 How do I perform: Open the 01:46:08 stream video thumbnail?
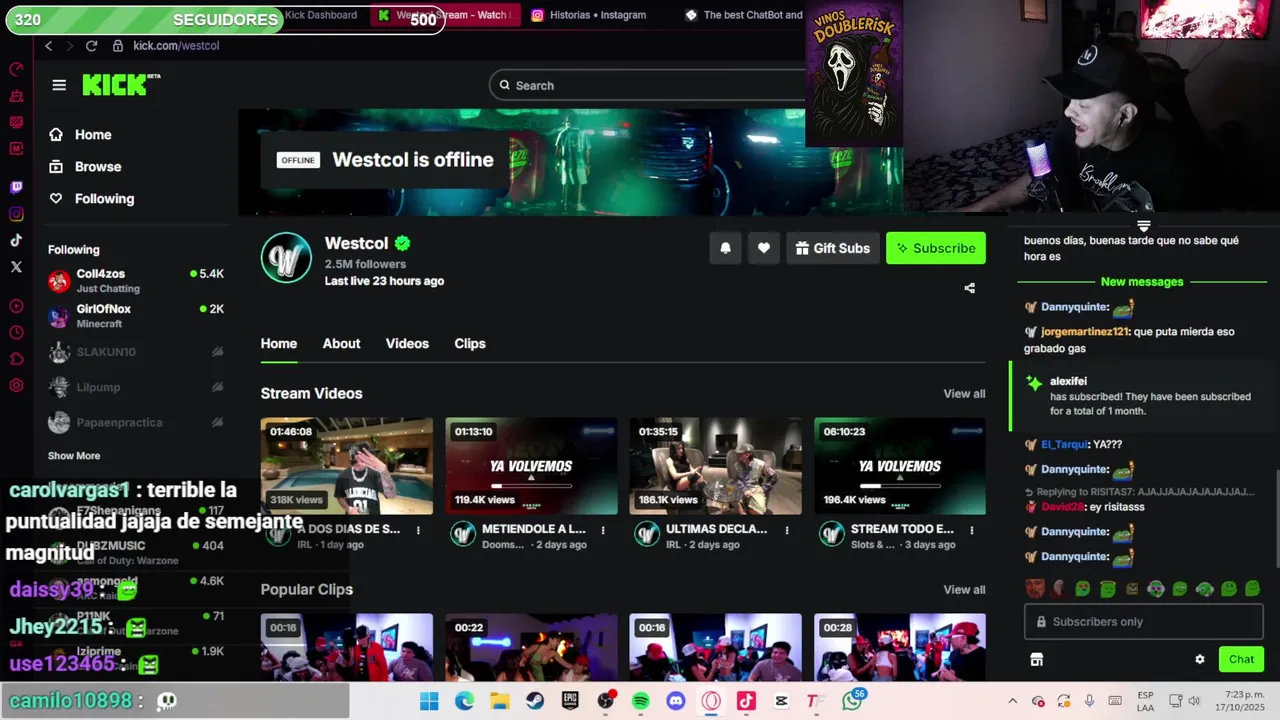[x=347, y=466]
